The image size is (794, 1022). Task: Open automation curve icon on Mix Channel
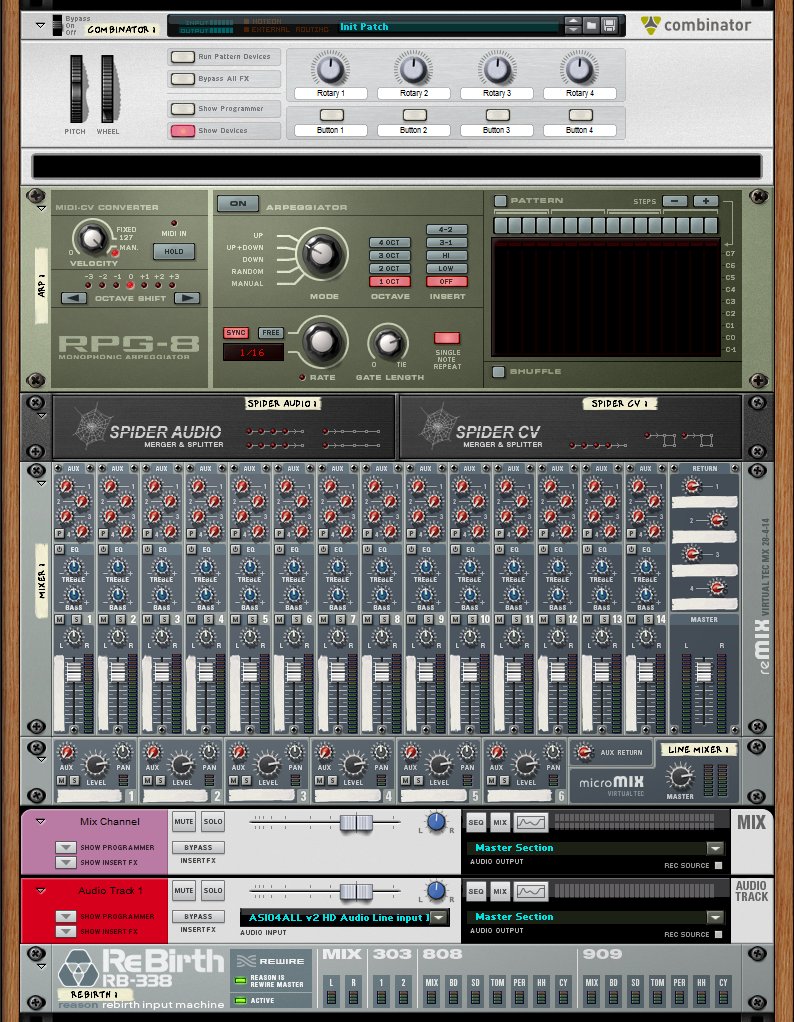pos(530,822)
